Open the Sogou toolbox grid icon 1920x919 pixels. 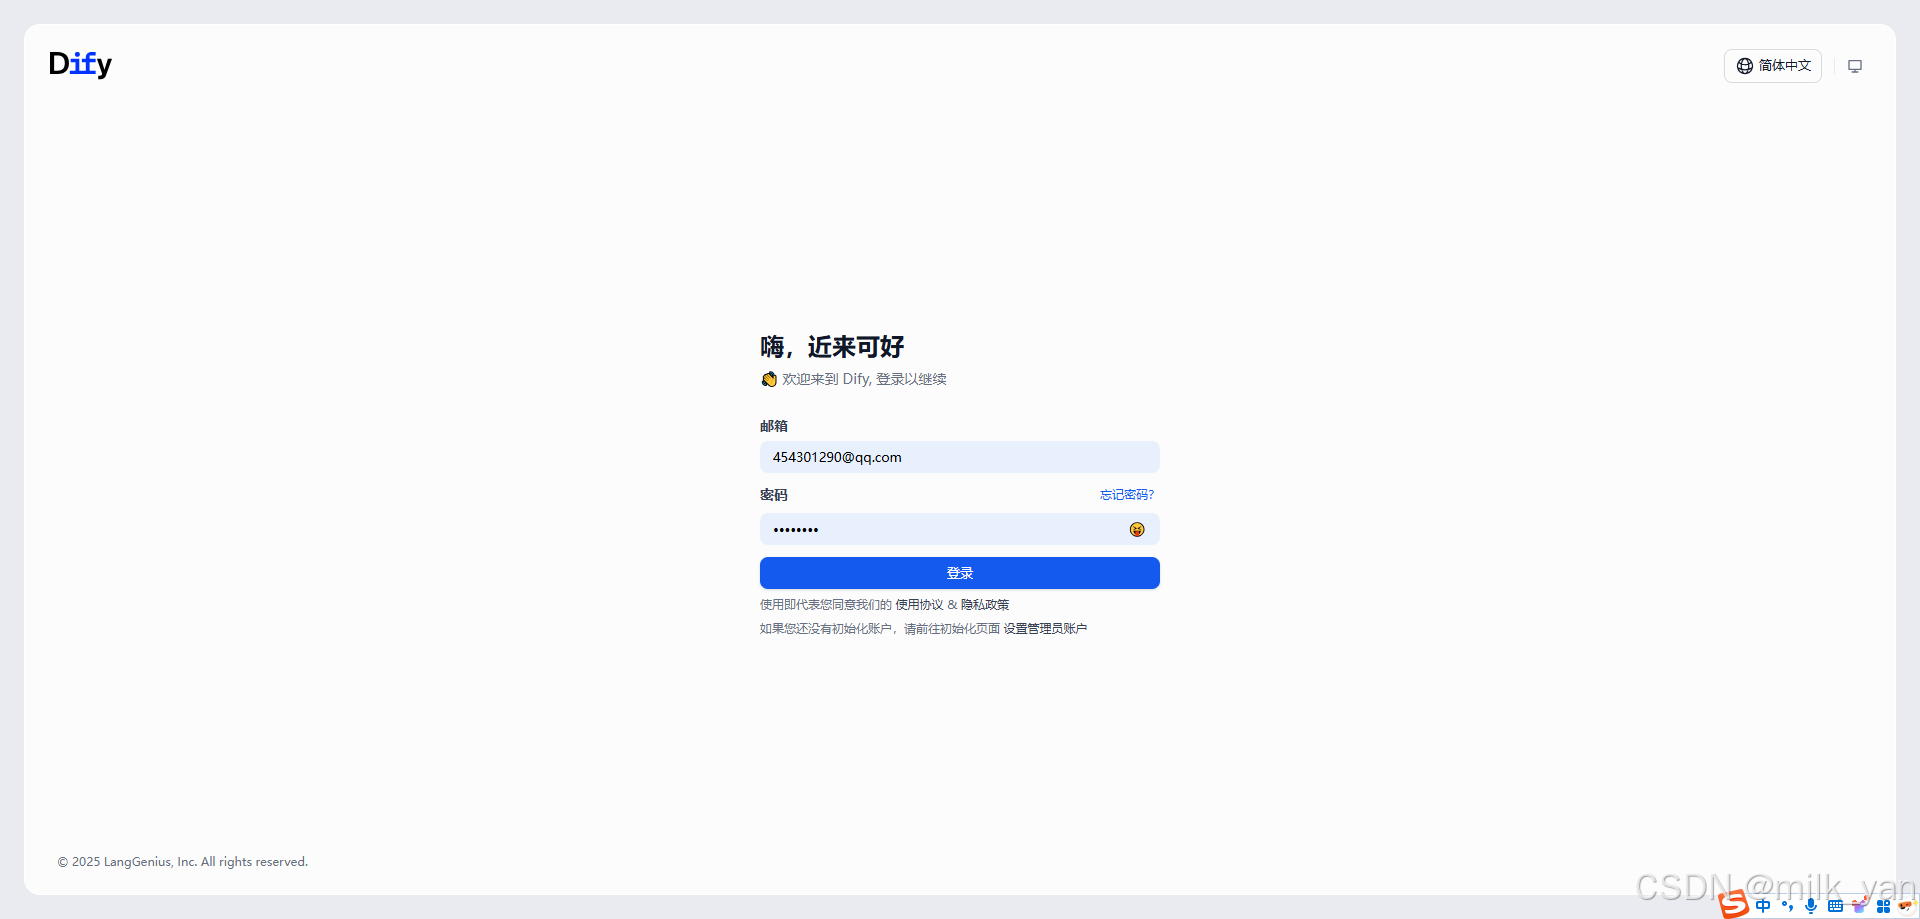[1883, 905]
